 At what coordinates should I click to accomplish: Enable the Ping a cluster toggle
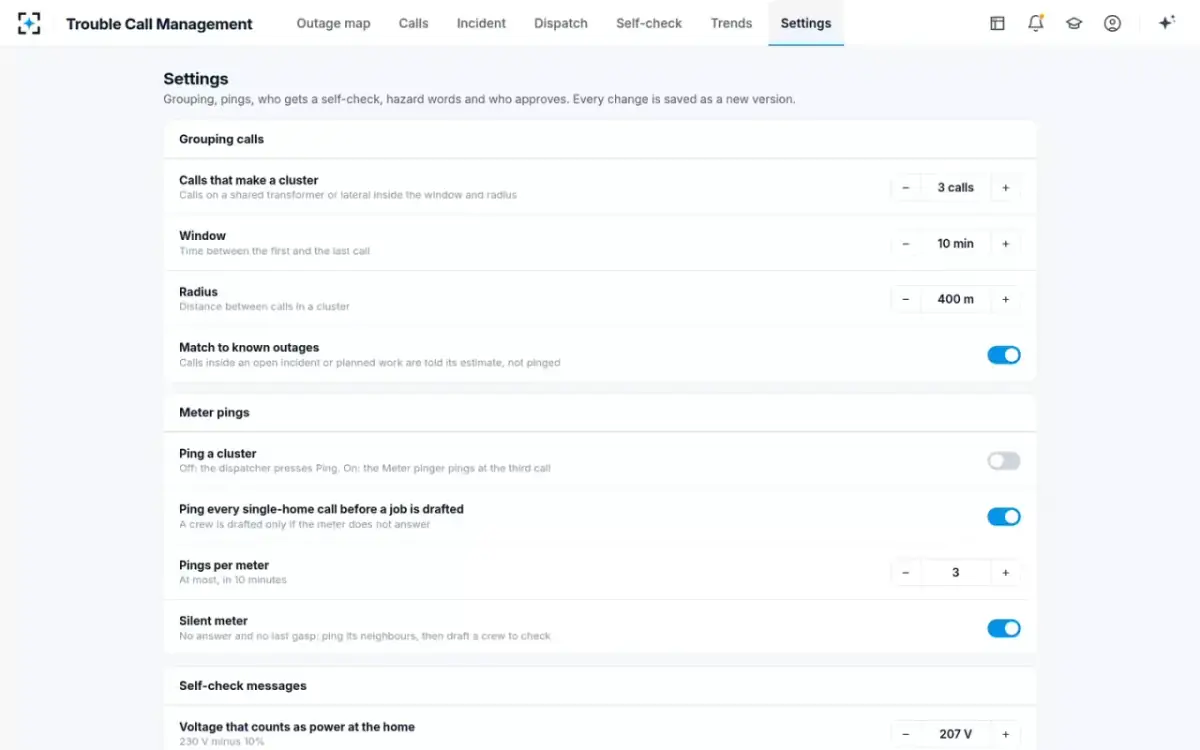(x=1004, y=461)
